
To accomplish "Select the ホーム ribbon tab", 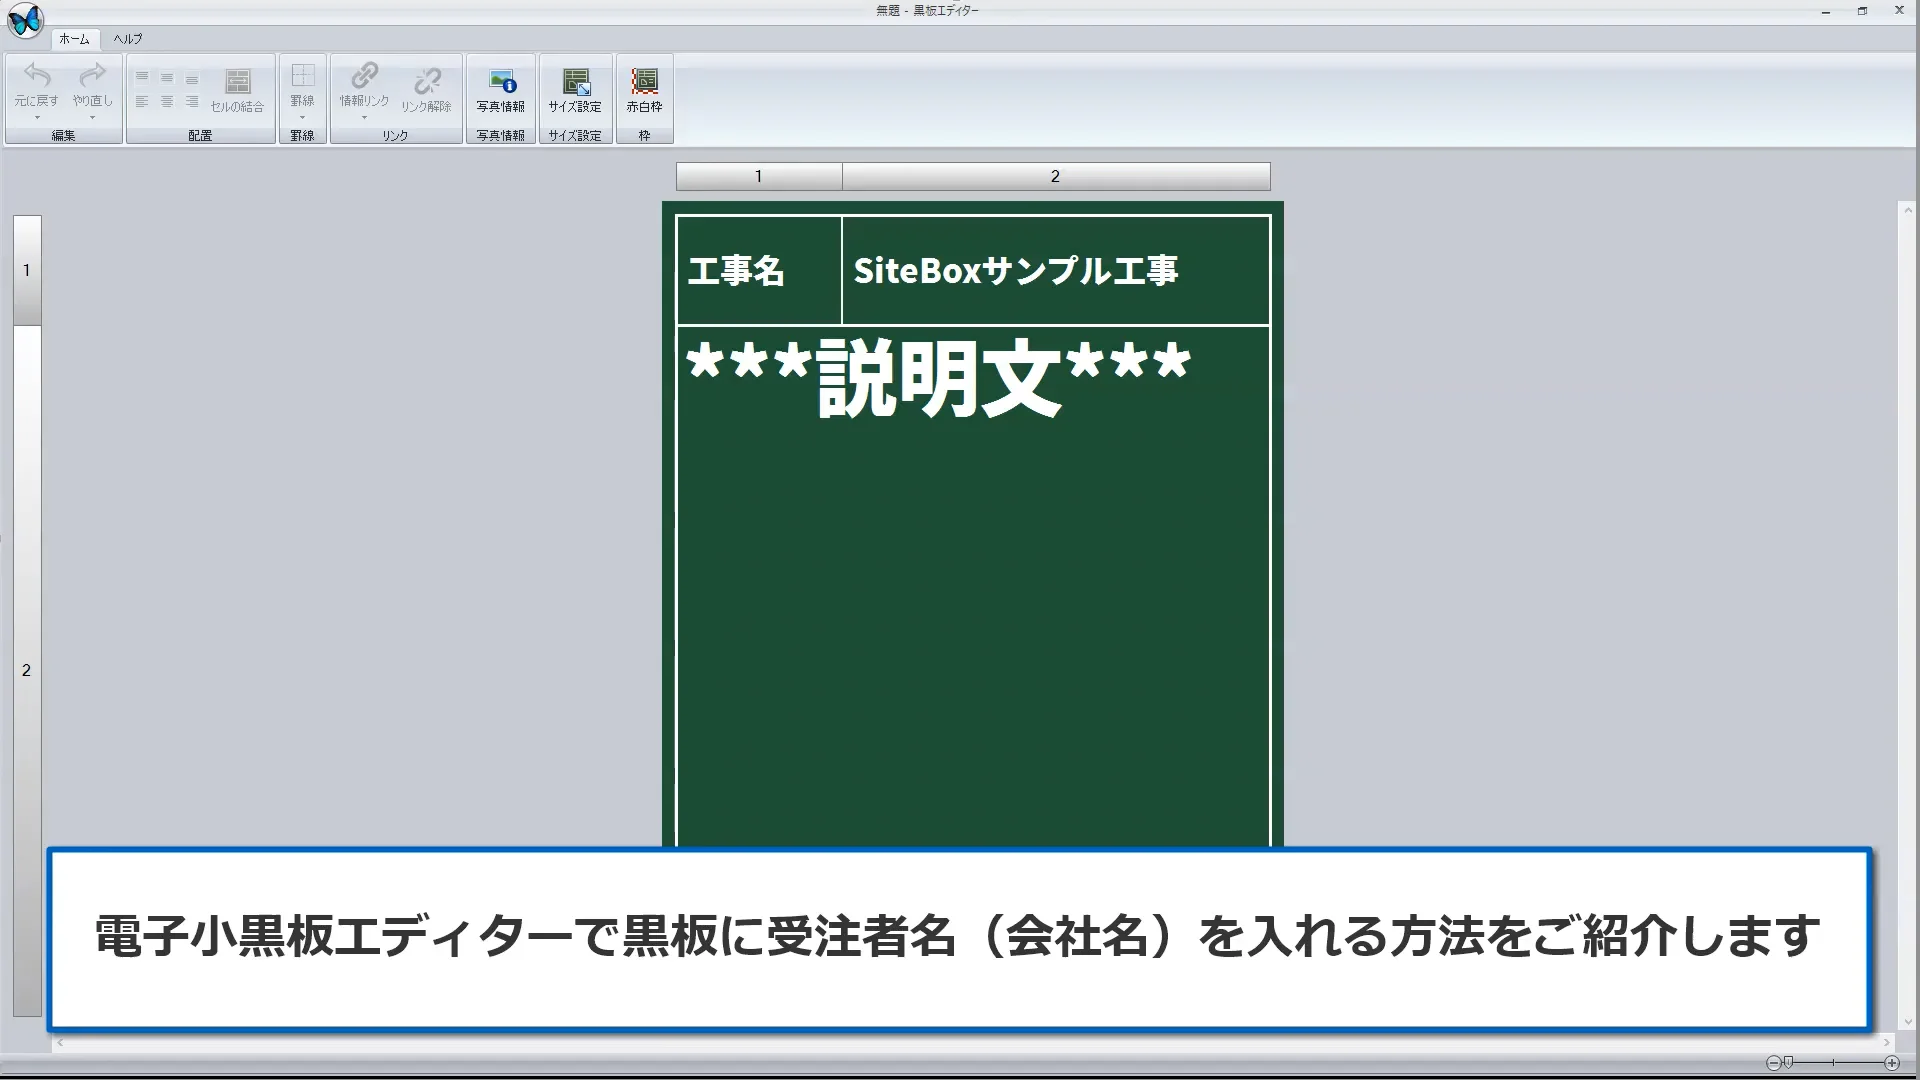I will (x=73, y=39).
